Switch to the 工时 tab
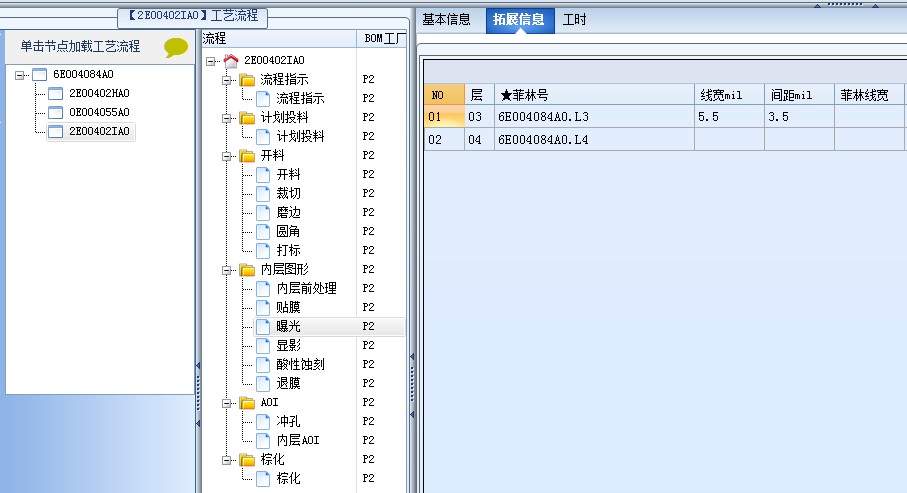This screenshot has height=493, width=907. point(574,20)
